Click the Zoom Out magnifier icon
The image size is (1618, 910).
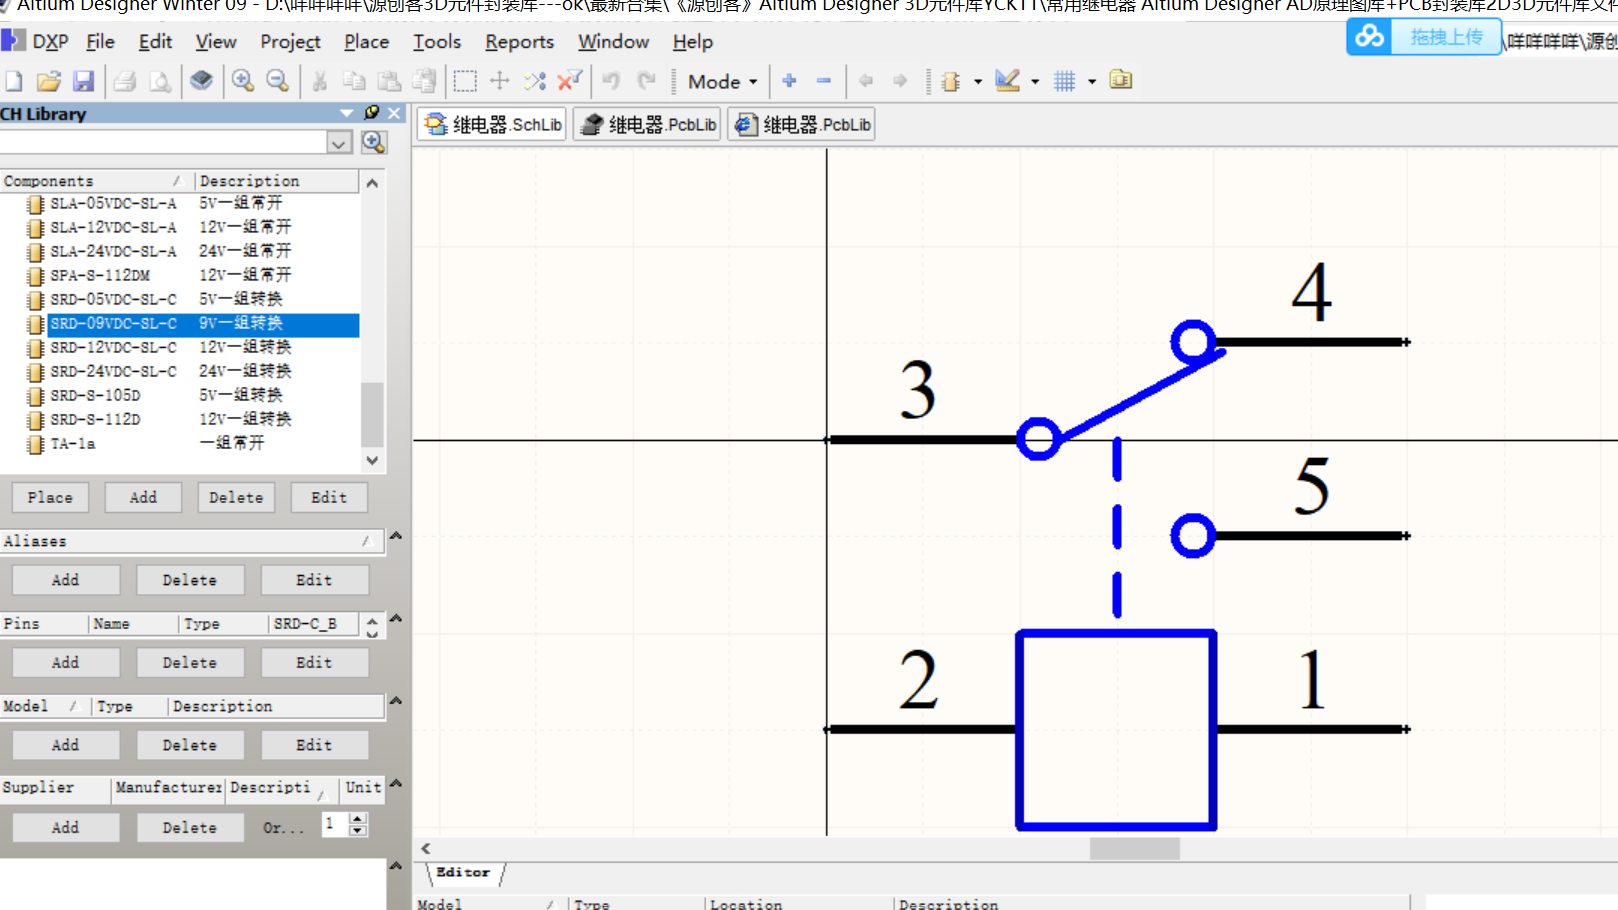pos(278,81)
